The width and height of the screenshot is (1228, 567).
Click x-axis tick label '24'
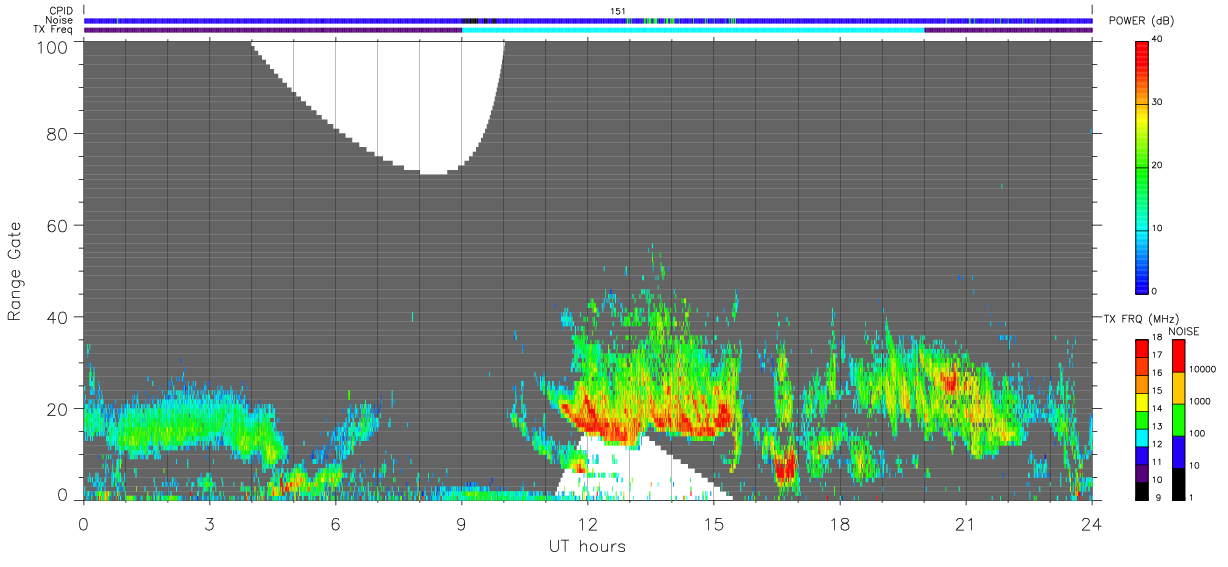1092,523
